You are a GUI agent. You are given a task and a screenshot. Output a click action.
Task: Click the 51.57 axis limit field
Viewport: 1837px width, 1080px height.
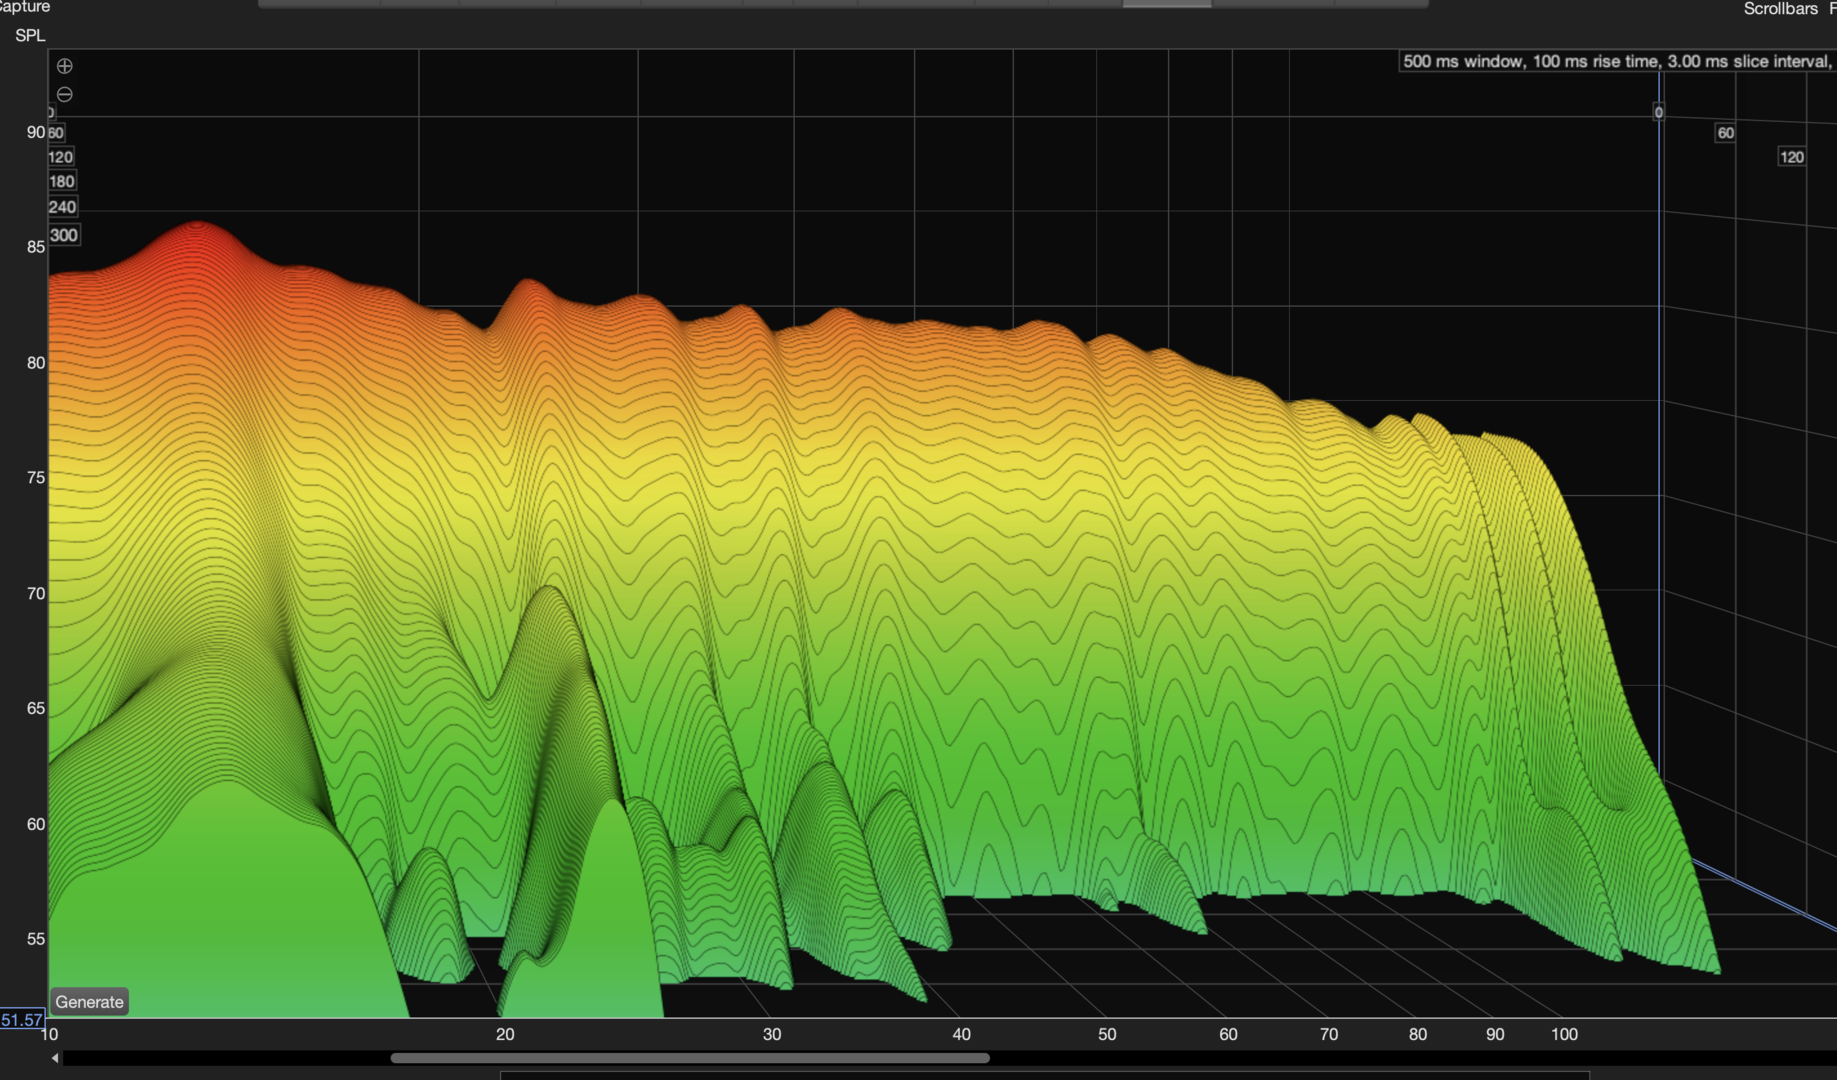[x=22, y=1020]
